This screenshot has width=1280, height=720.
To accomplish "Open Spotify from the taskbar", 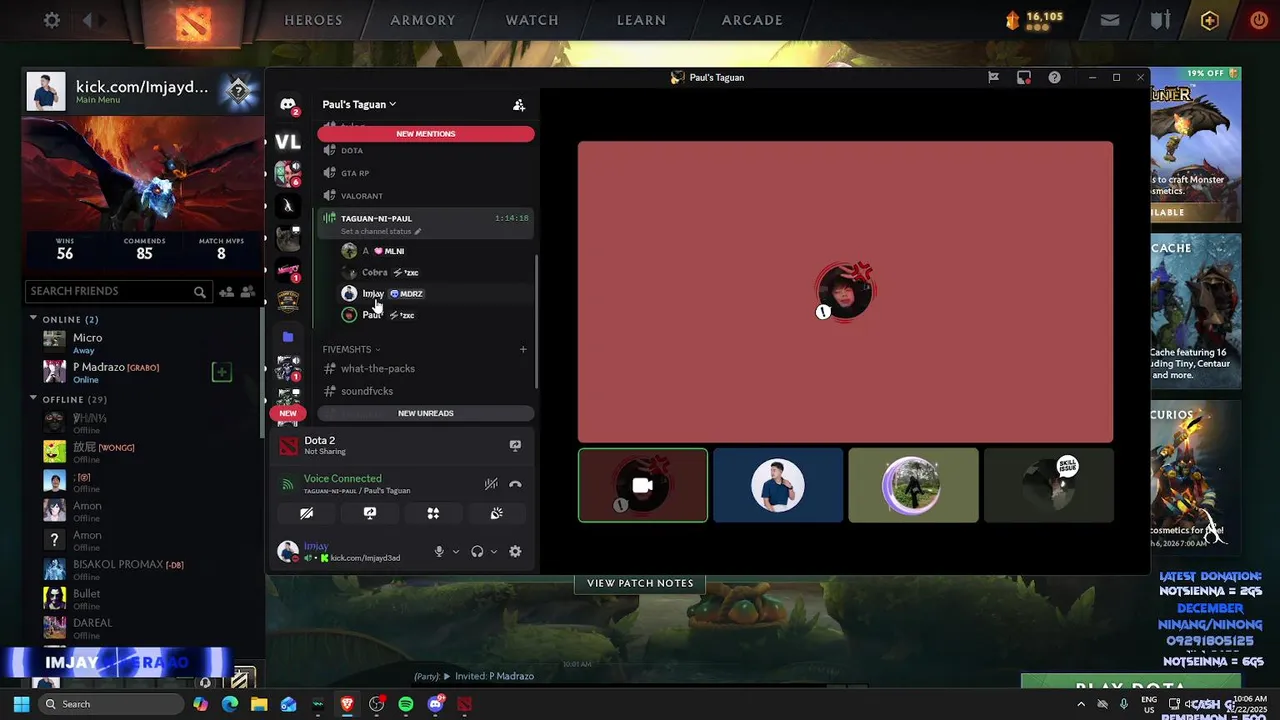I will [406, 704].
